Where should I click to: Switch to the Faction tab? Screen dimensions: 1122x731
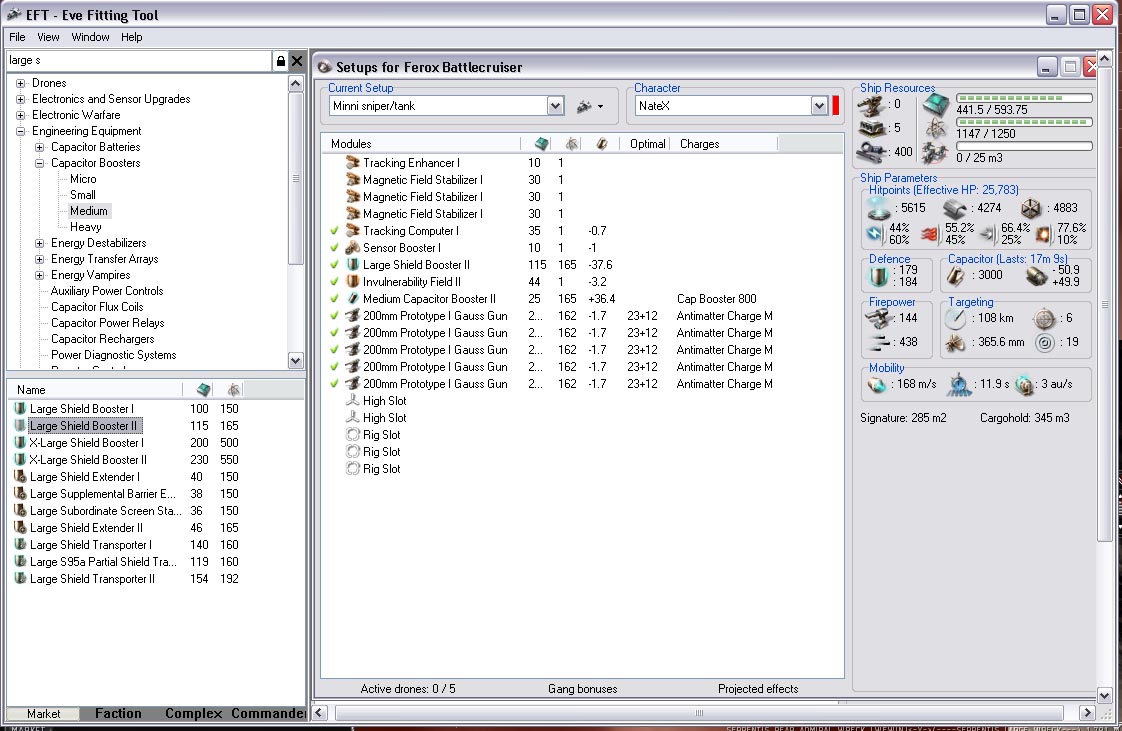(x=118, y=713)
